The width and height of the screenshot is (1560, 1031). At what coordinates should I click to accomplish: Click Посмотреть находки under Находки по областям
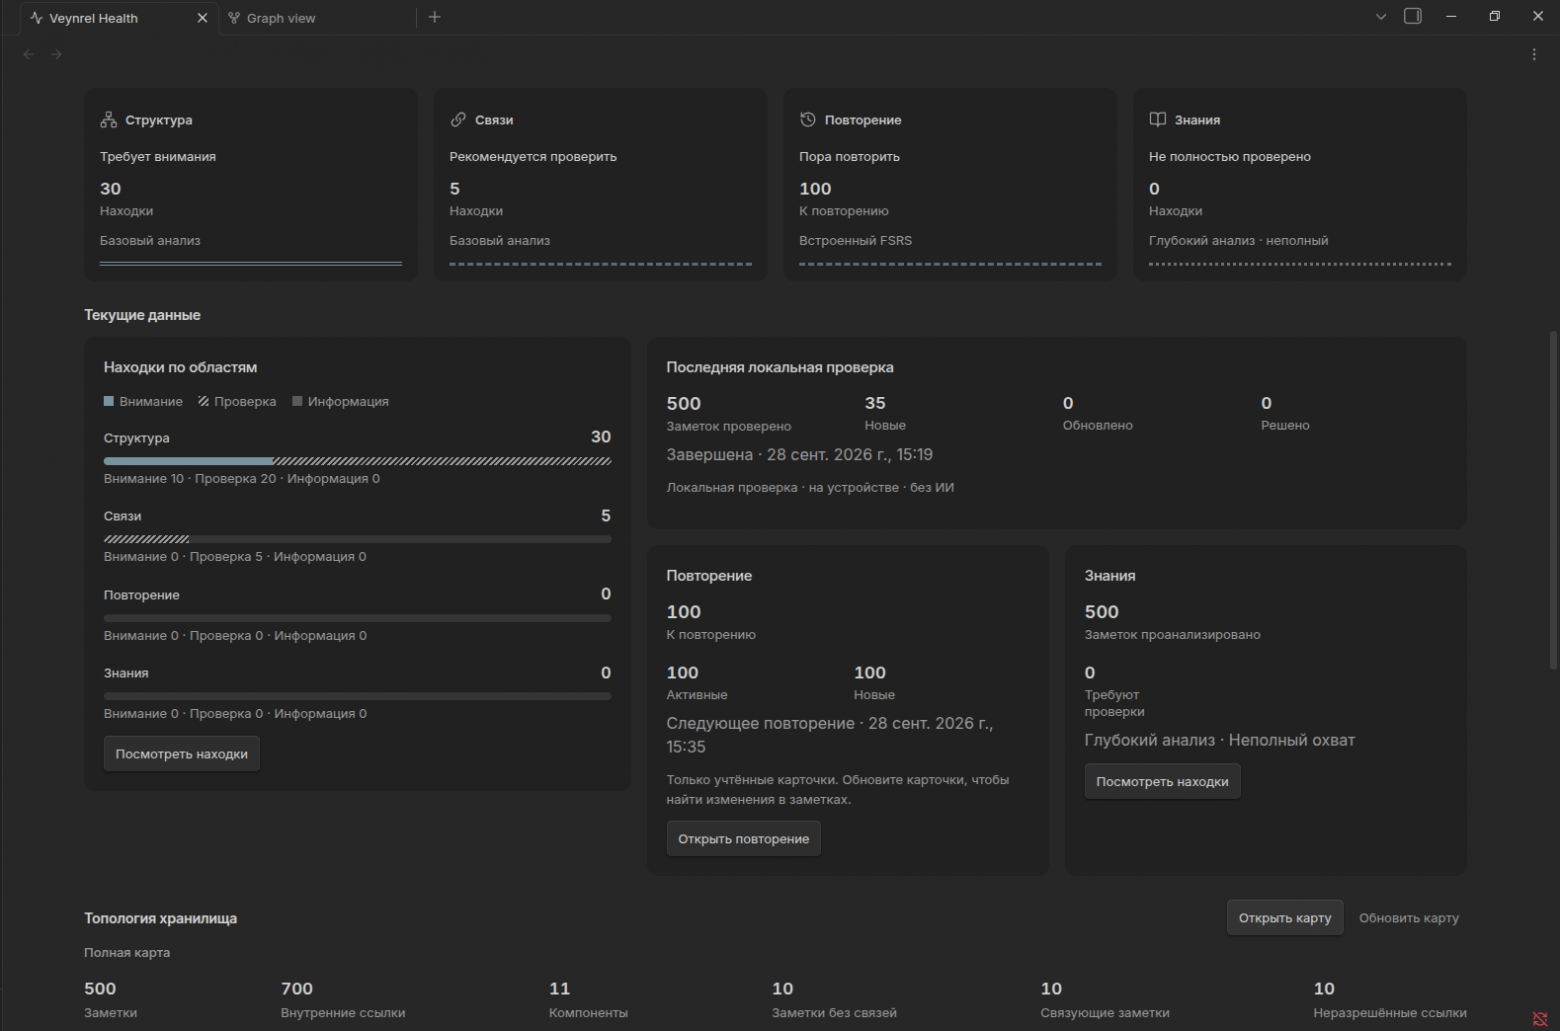pyautogui.click(x=181, y=754)
